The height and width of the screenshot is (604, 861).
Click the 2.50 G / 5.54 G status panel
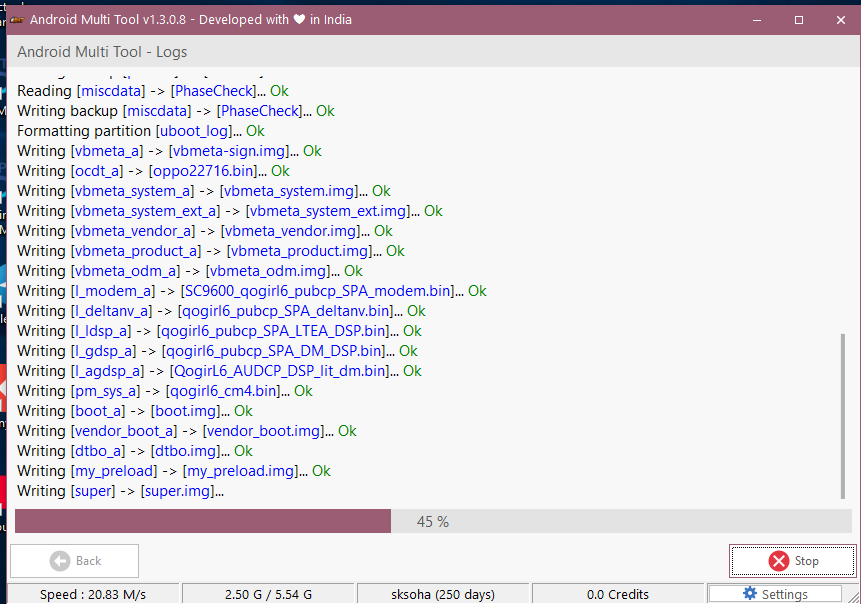coord(269,594)
